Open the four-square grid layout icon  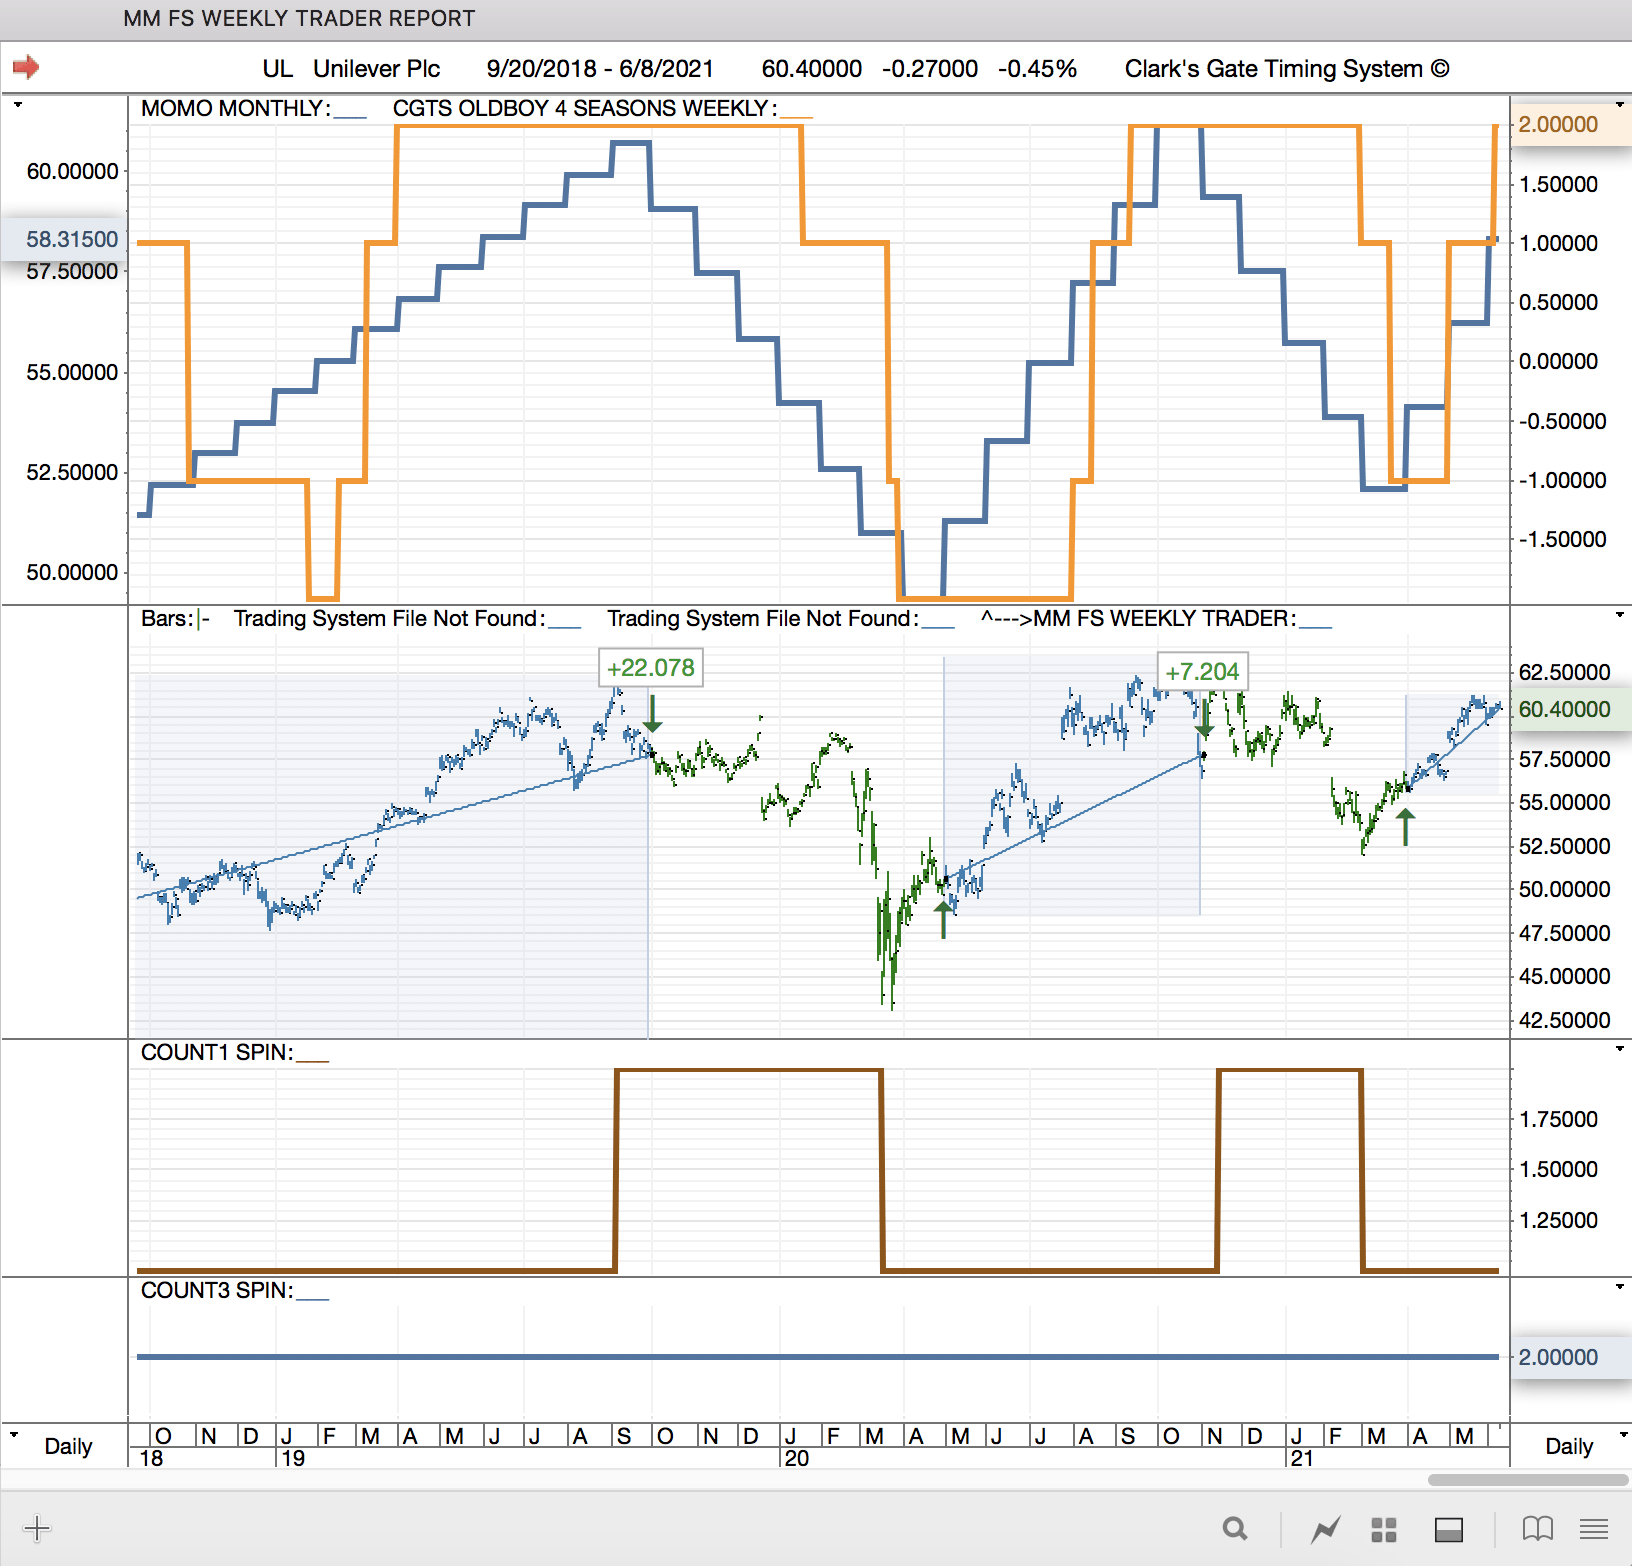click(x=1384, y=1529)
